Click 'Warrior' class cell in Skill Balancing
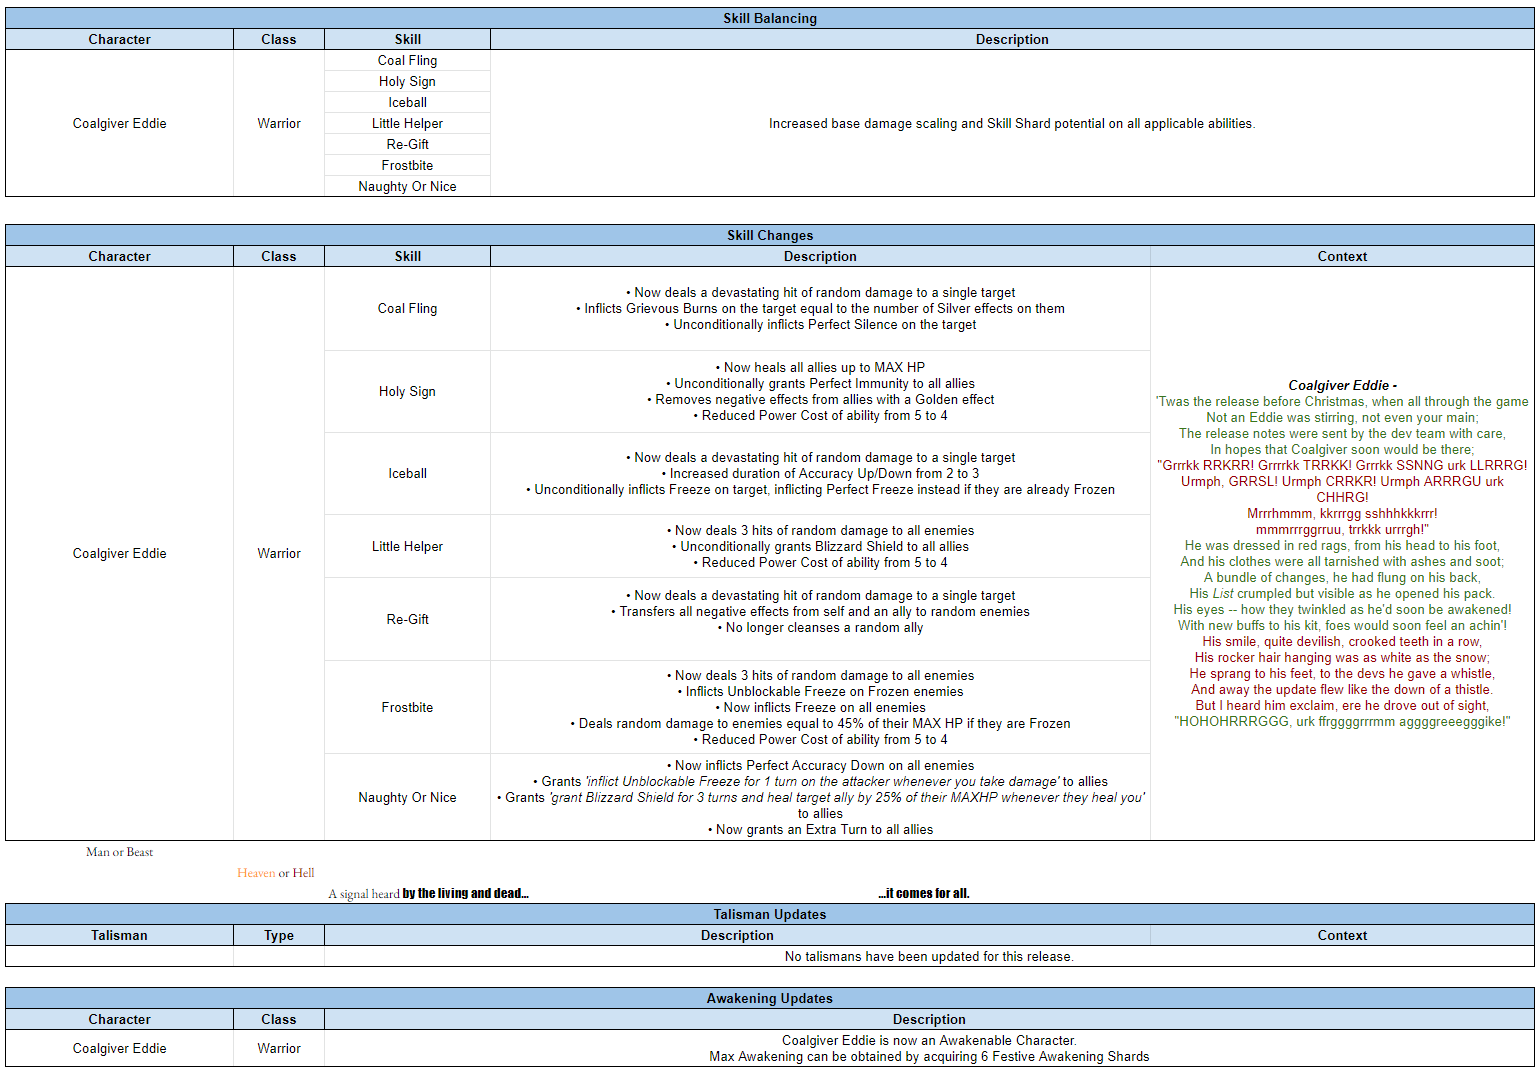Screen dimensions: 1540x1072 (x=279, y=123)
